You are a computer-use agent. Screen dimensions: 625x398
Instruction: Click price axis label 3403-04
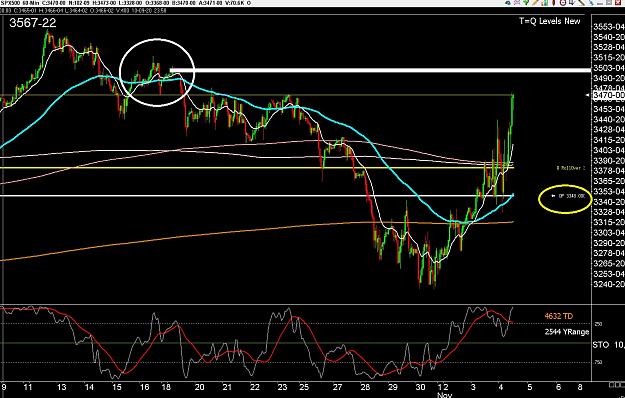pos(609,150)
